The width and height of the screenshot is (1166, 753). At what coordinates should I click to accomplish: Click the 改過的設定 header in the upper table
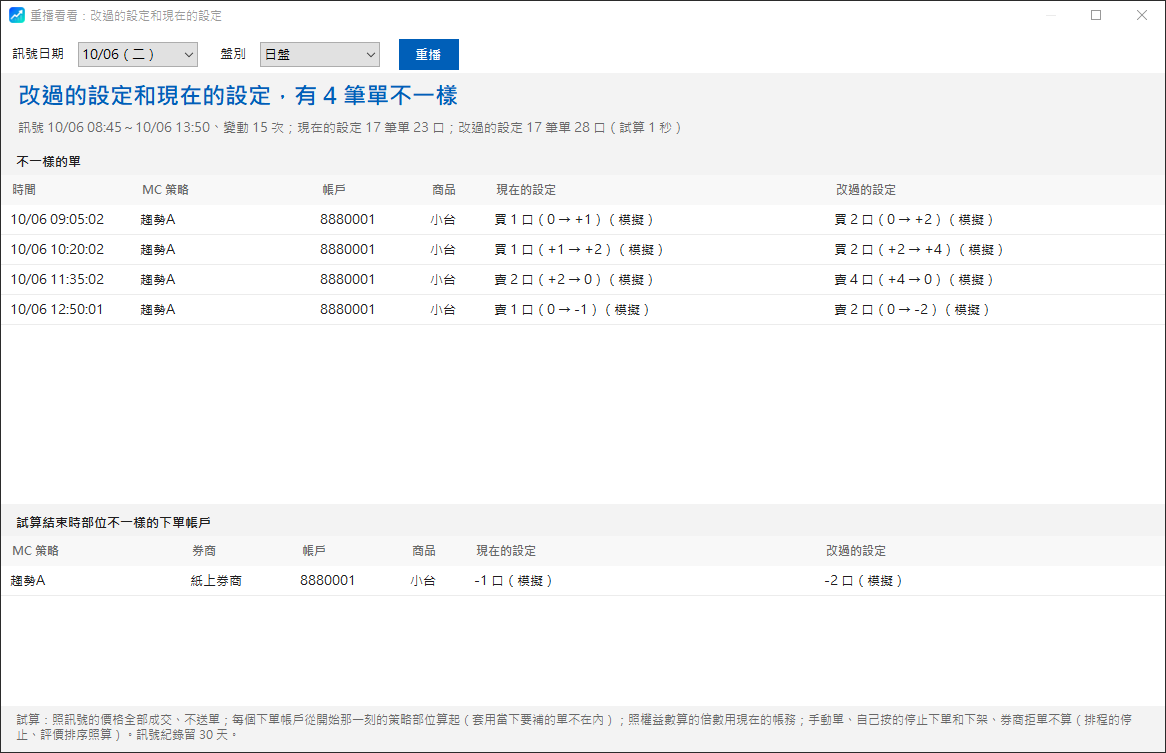pyautogui.click(x=866, y=190)
